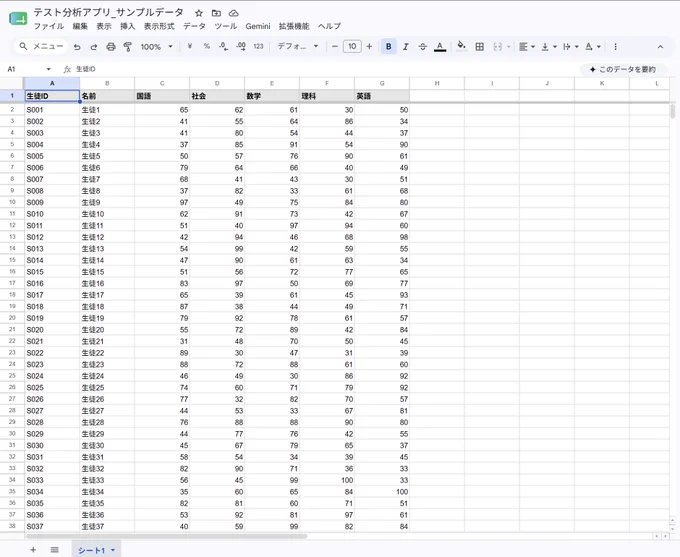The height and width of the screenshot is (557, 680).
Task: Click the このデータを要約 button
Action: click(623, 69)
